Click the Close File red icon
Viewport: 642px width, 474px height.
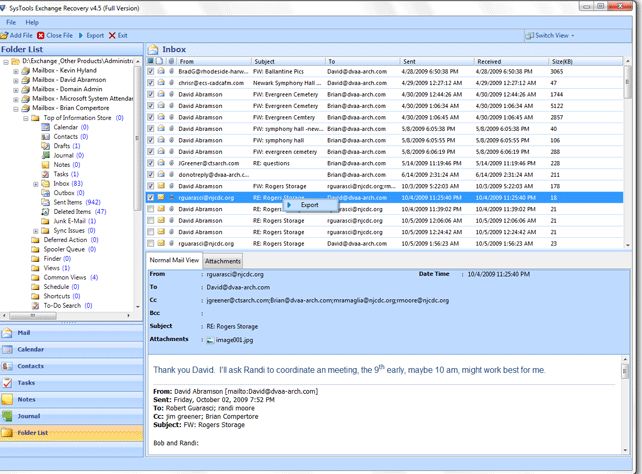[x=41, y=36]
